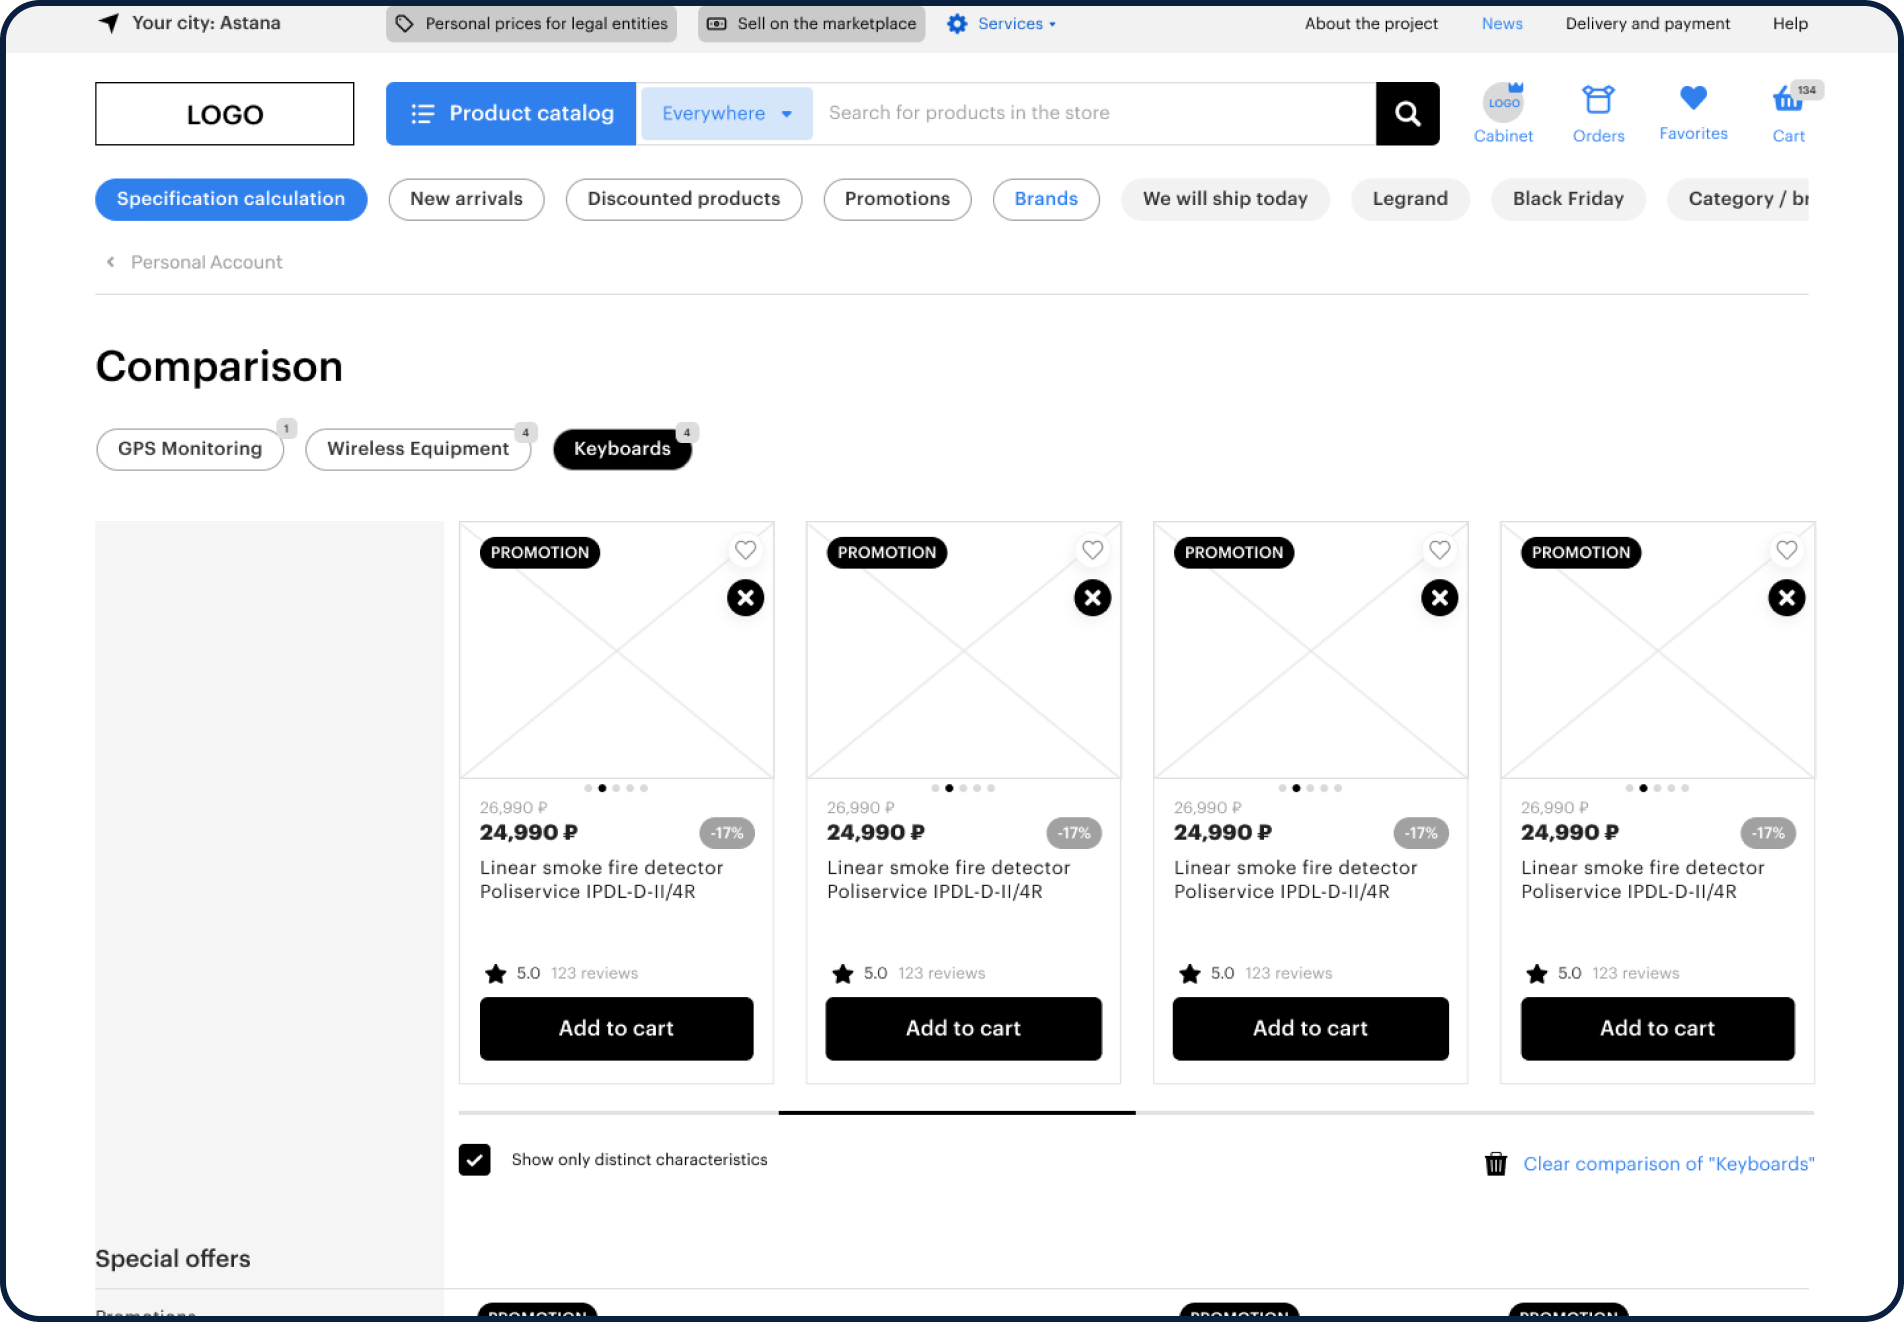Image resolution: width=1904 pixels, height=1322 pixels.
Task: Open the Product catalog menu
Action: (511, 114)
